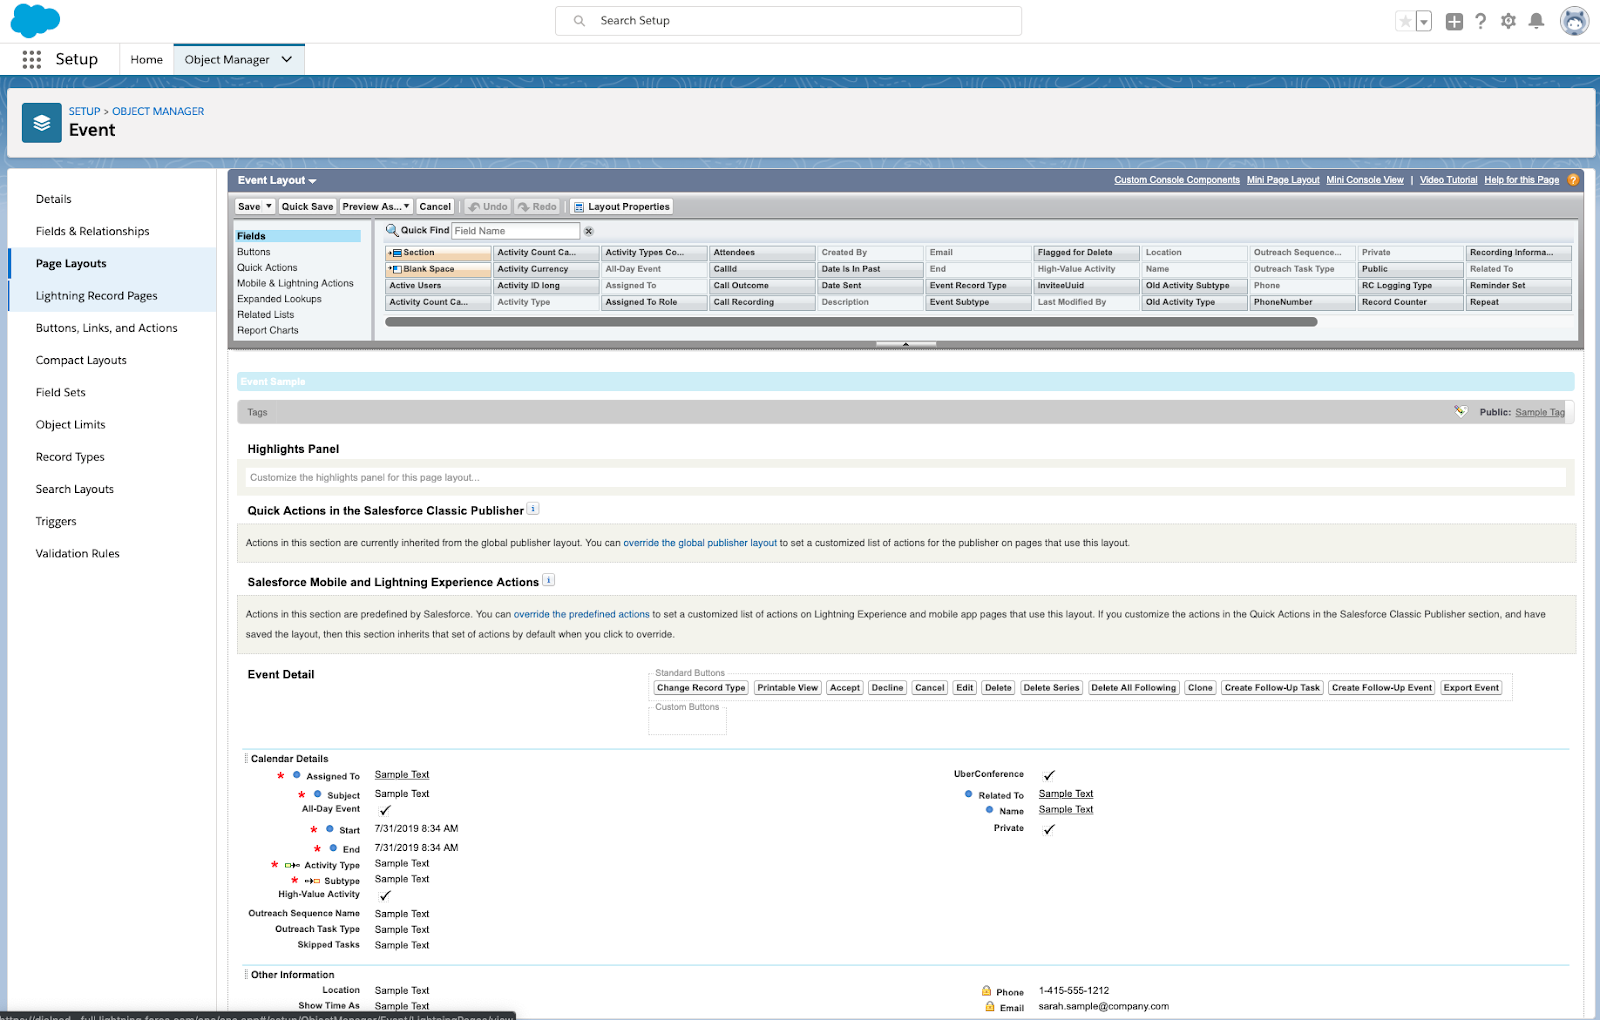1600x1020 pixels.
Task: Open the Custom Console Components link
Action: click(1177, 180)
